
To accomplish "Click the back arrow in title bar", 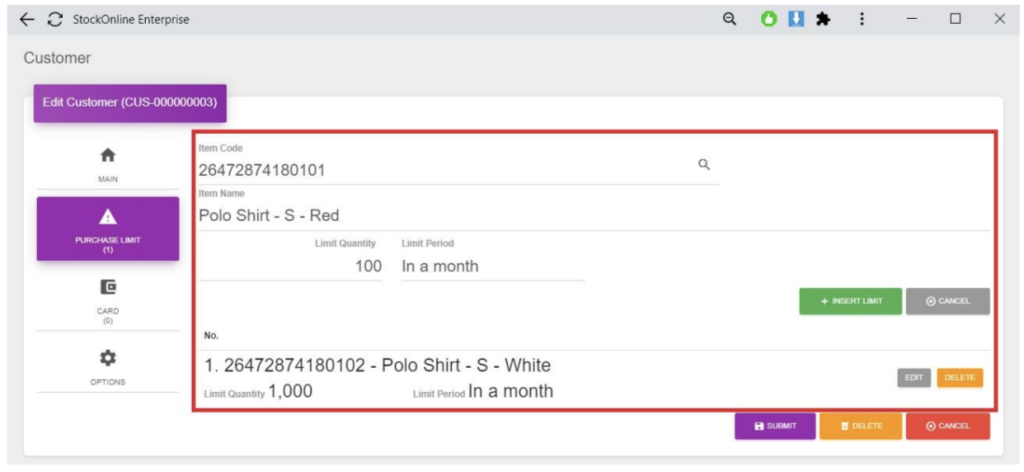I will [27, 19].
